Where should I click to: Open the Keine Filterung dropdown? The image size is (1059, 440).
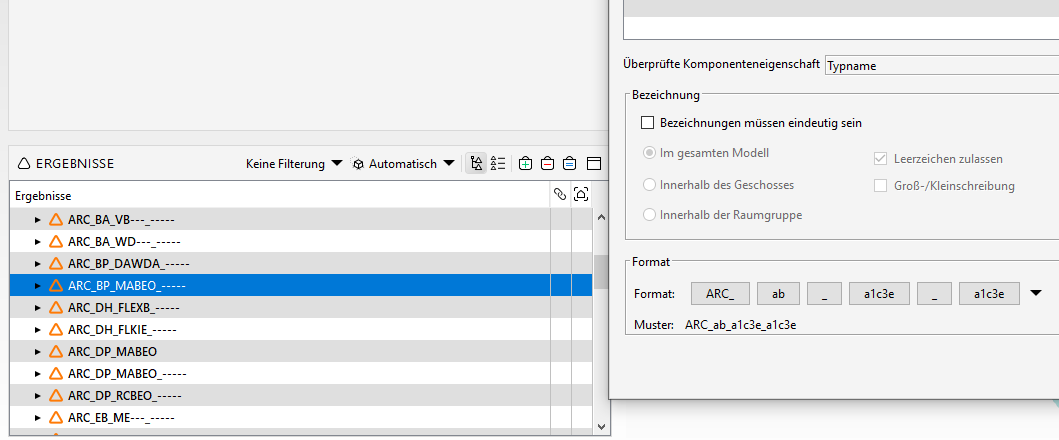294,164
